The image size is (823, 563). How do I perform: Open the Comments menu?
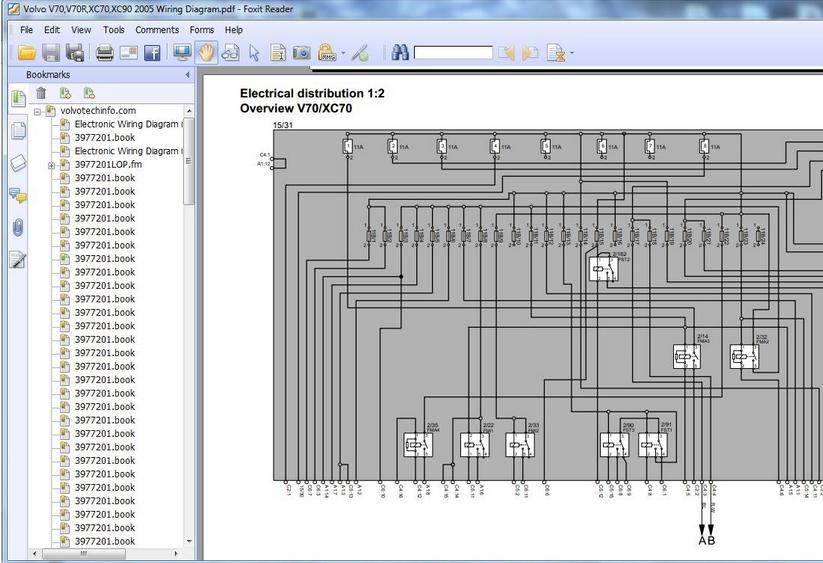click(157, 30)
